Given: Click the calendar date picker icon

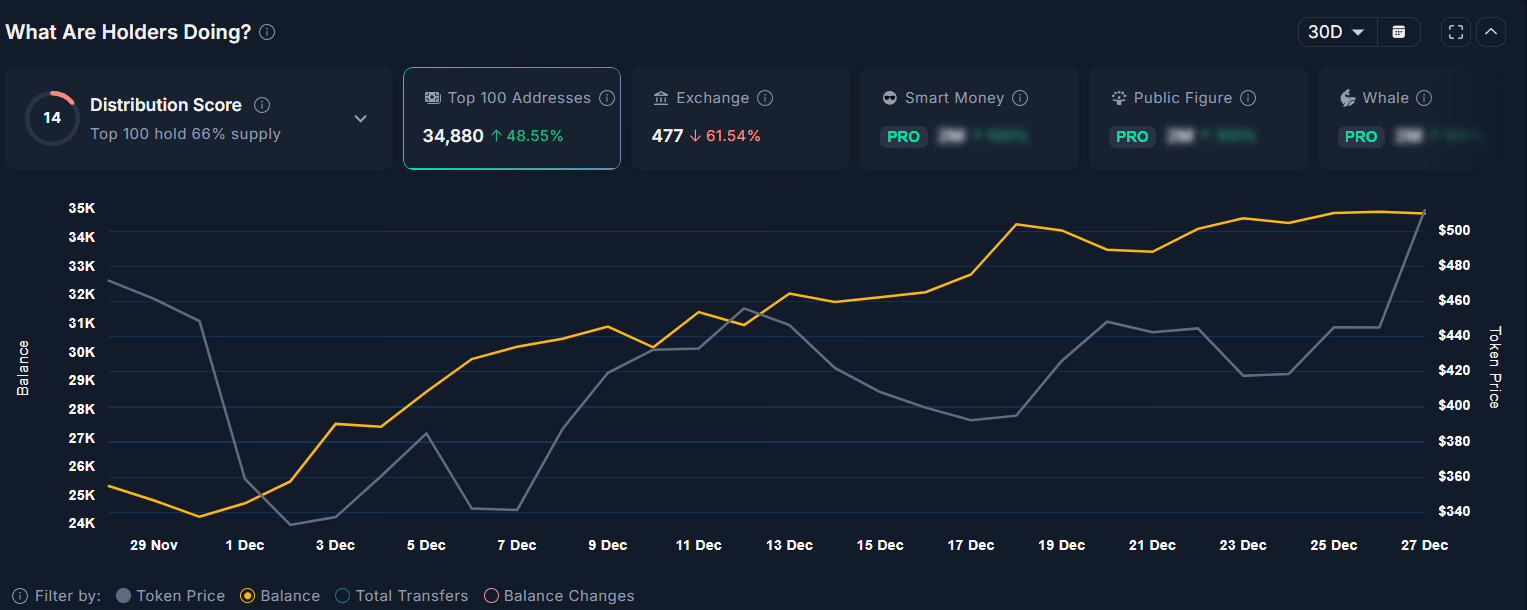Looking at the screenshot, I should click(1399, 32).
